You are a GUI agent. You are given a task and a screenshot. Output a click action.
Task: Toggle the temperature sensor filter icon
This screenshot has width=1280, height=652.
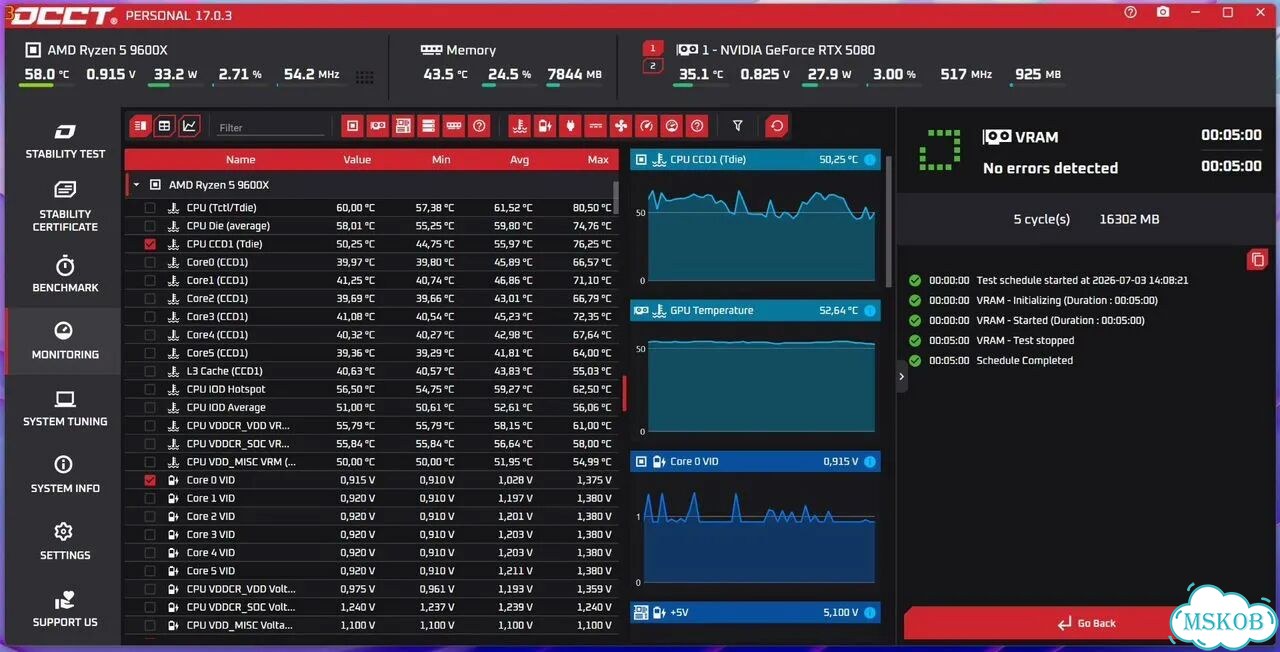click(x=518, y=126)
